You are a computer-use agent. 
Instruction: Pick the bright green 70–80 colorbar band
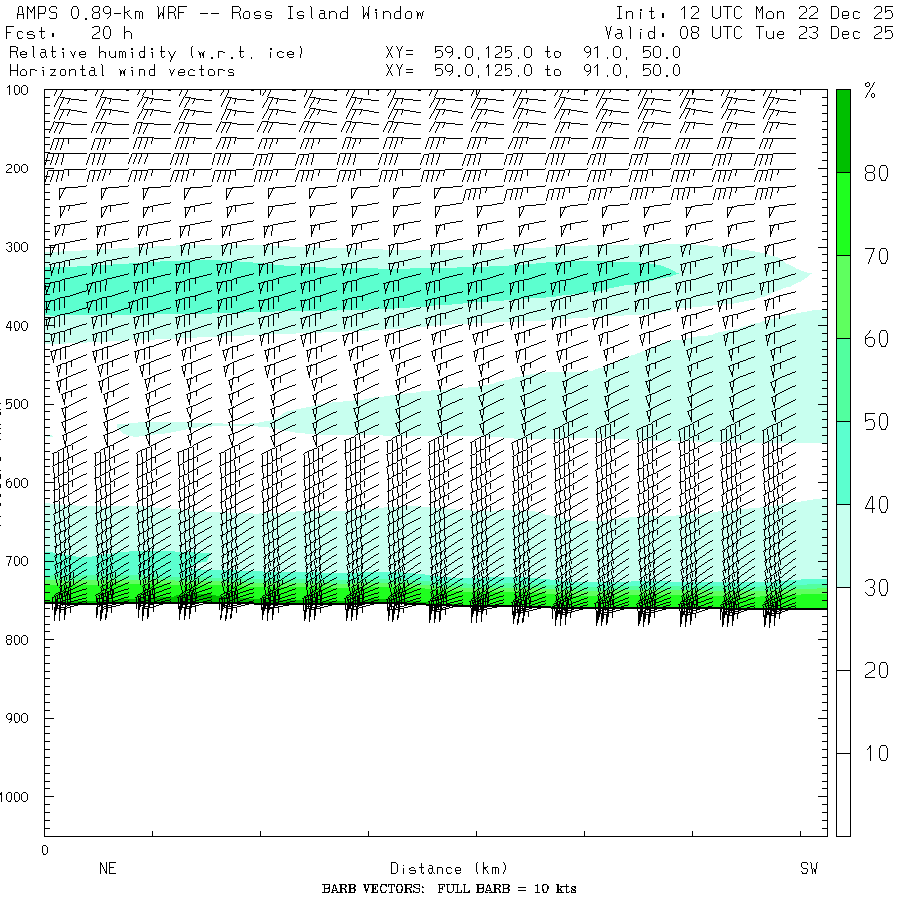tap(843, 213)
